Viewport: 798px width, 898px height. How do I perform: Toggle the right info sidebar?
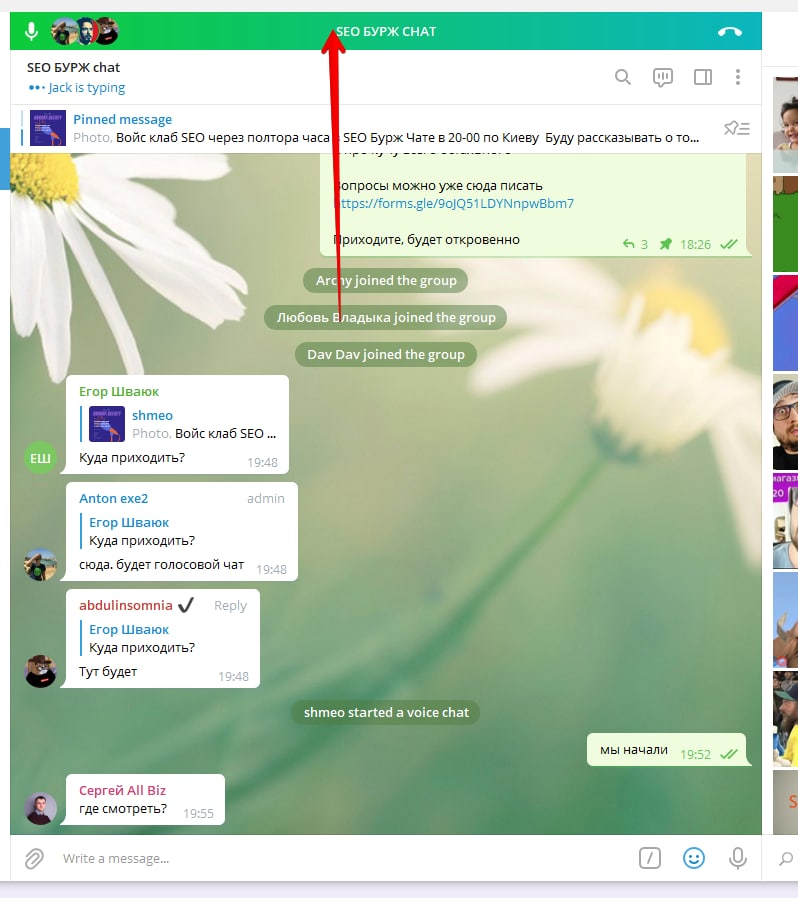(702, 77)
